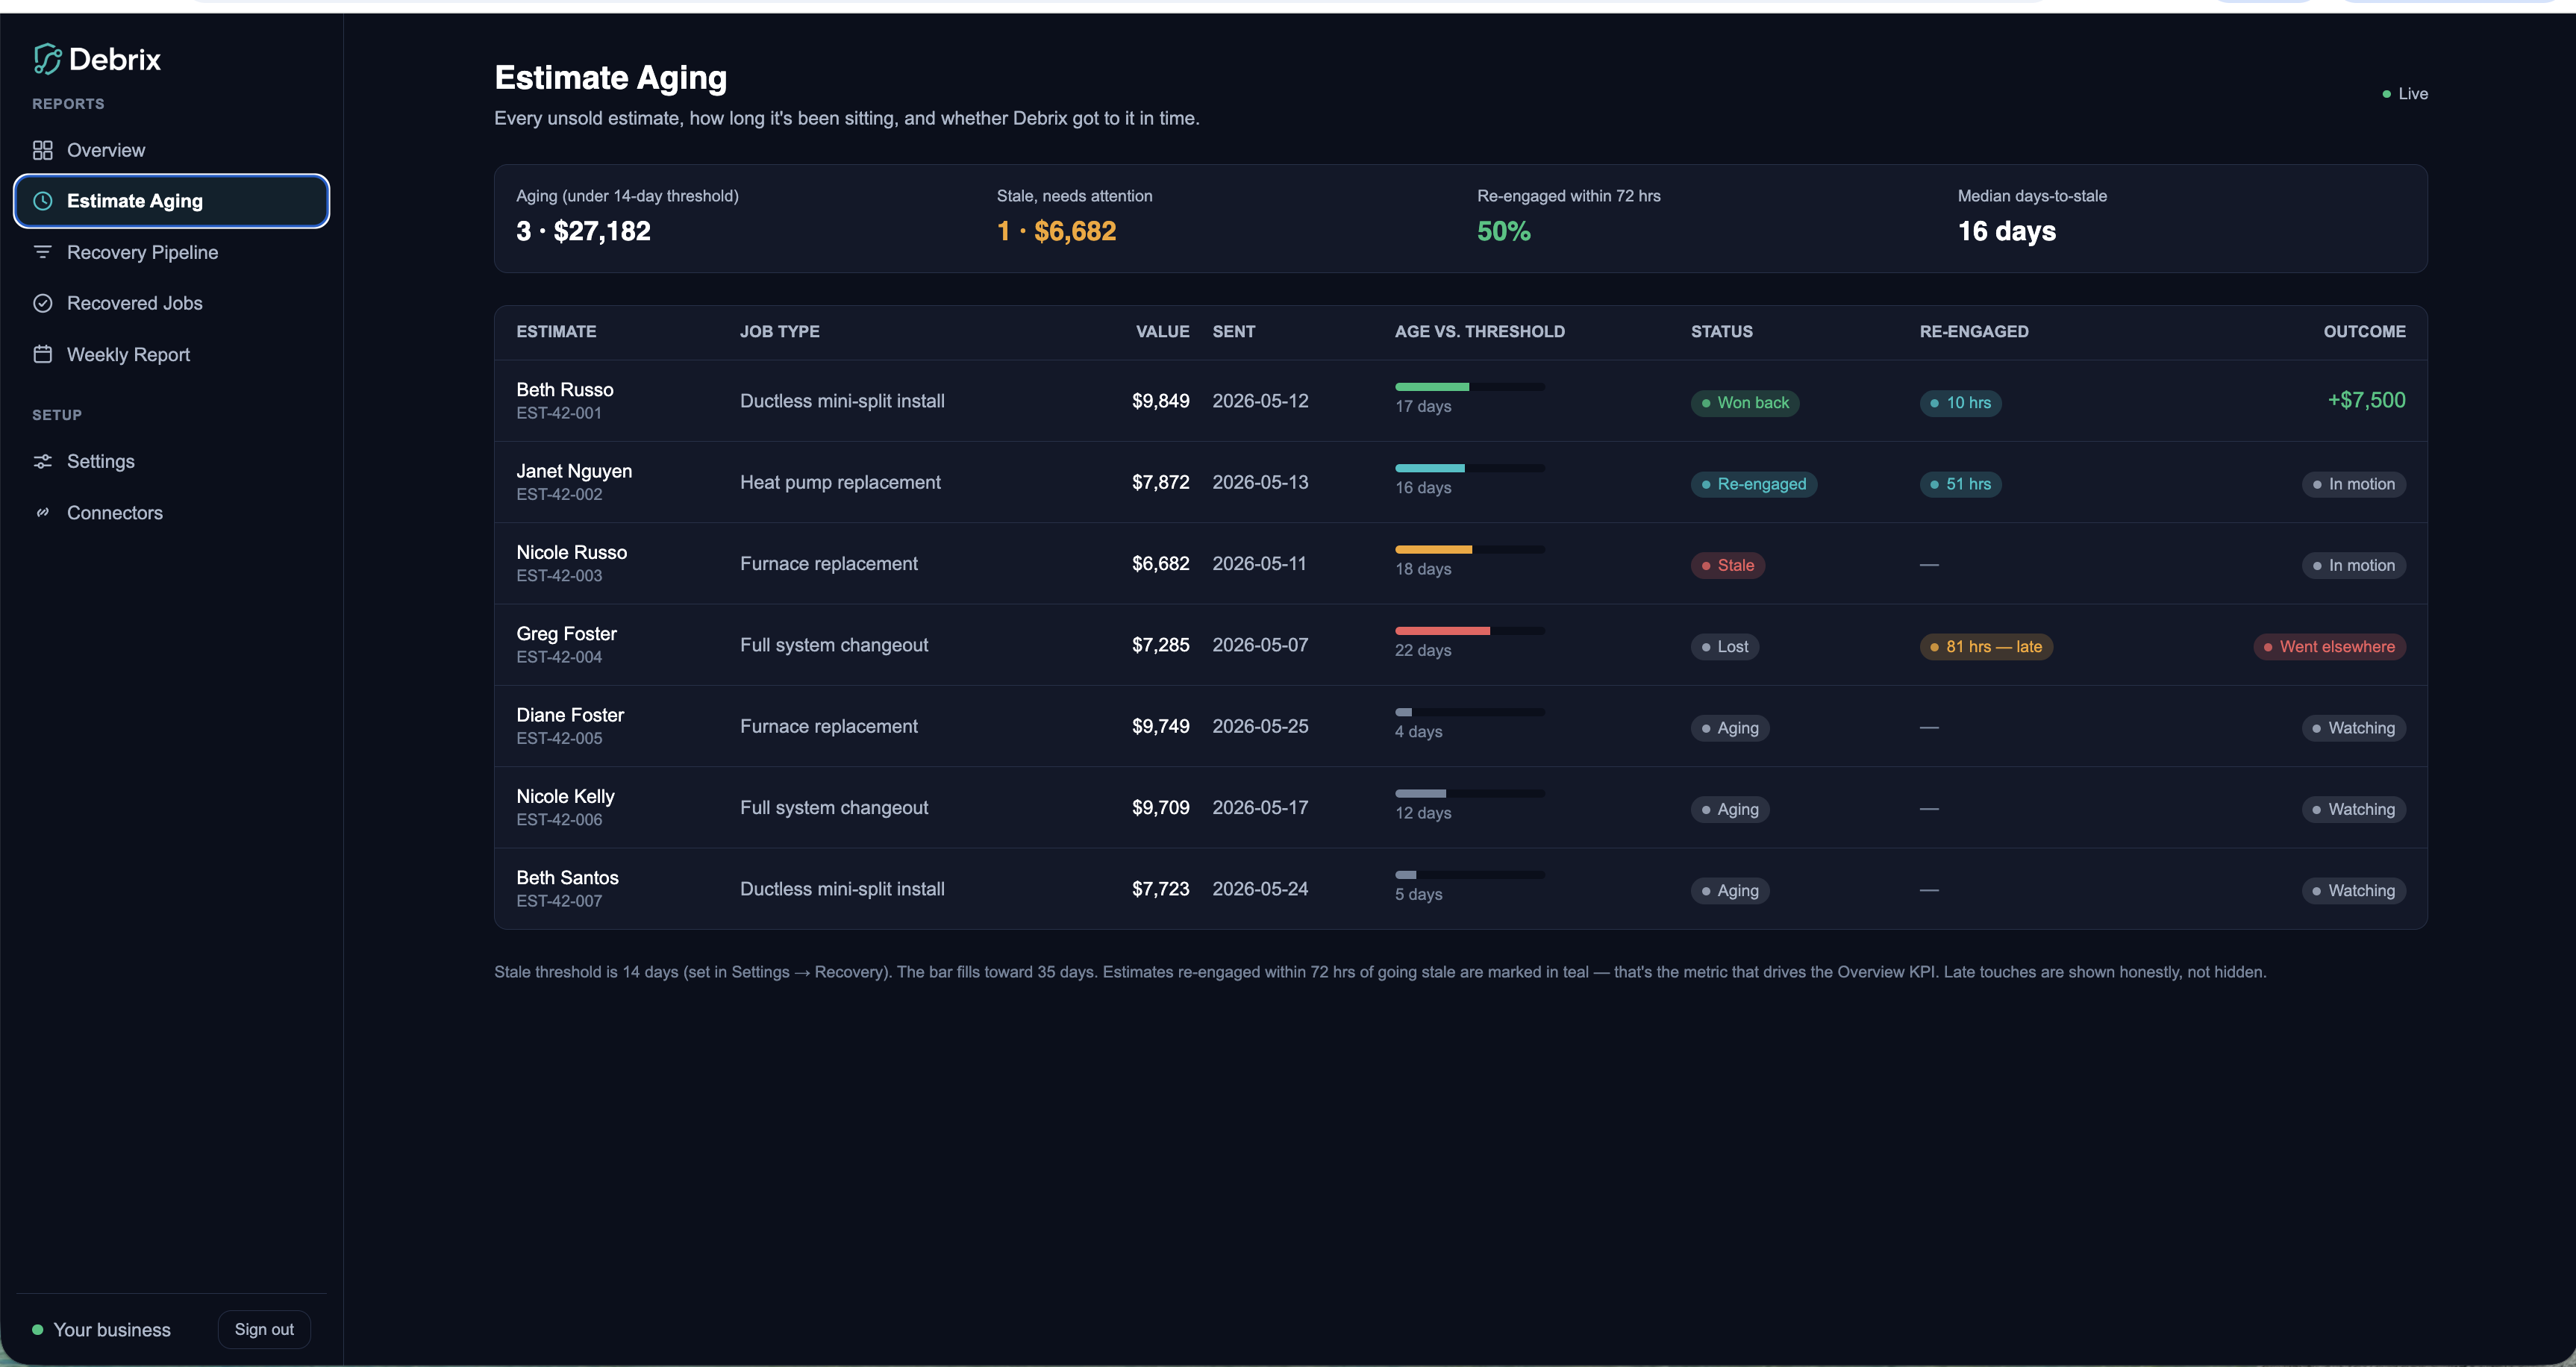Open the Connectors page
The image size is (2576, 1367).
[x=171, y=513]
